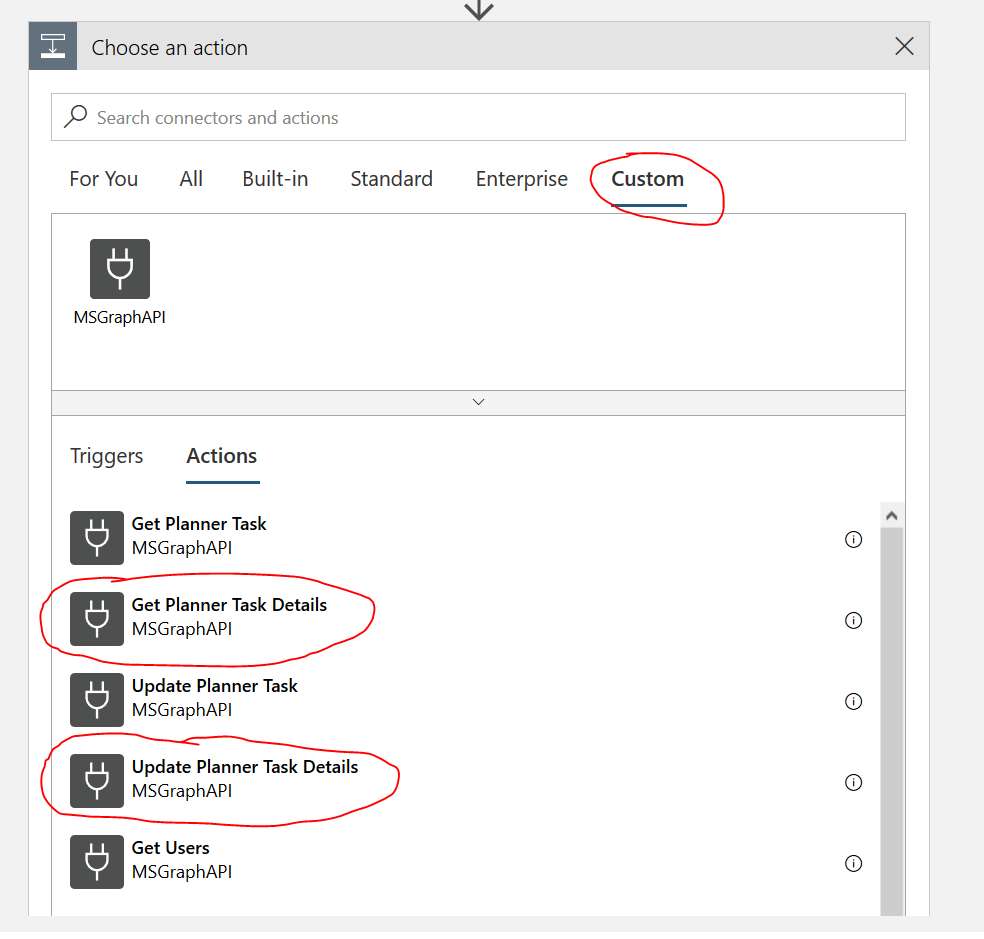Close the Choose an action panel

904,47
